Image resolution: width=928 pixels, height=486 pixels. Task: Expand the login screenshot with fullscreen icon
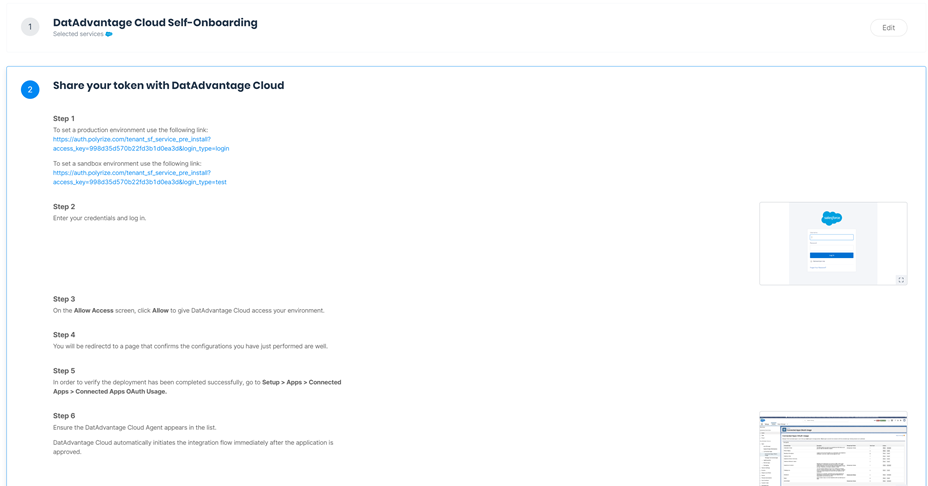pos(900,280)
